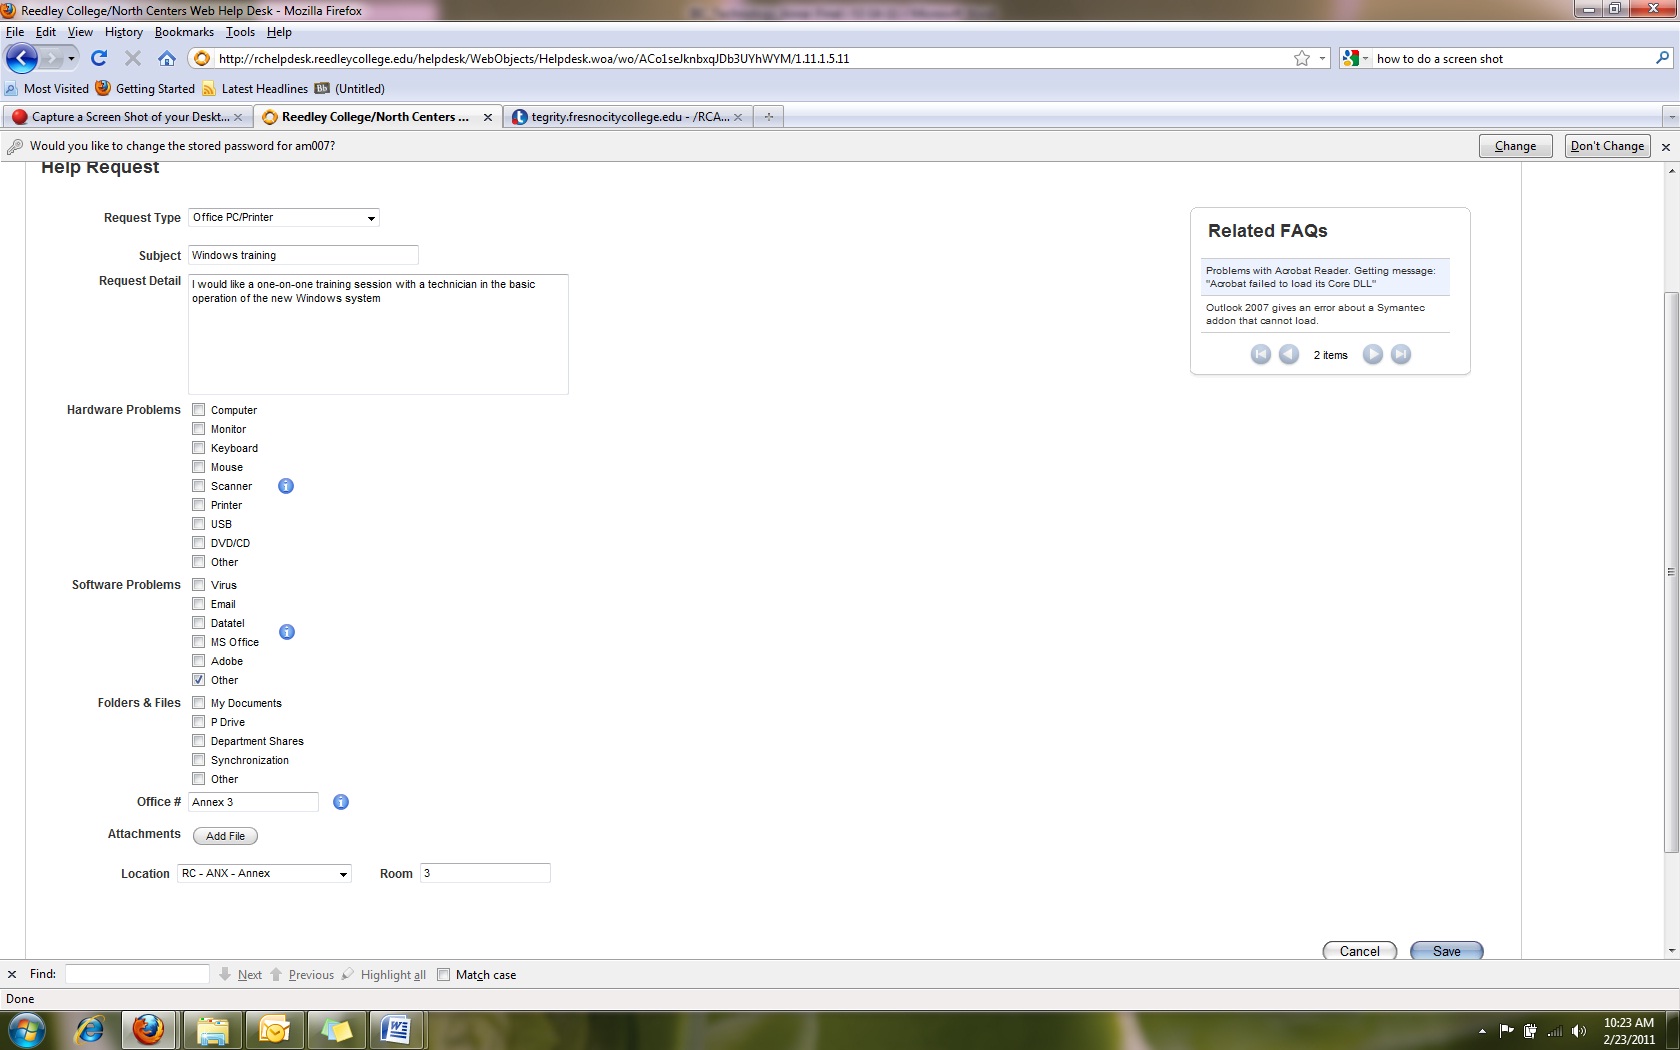Open the back/forward history dropdown

tap(71, 58)
